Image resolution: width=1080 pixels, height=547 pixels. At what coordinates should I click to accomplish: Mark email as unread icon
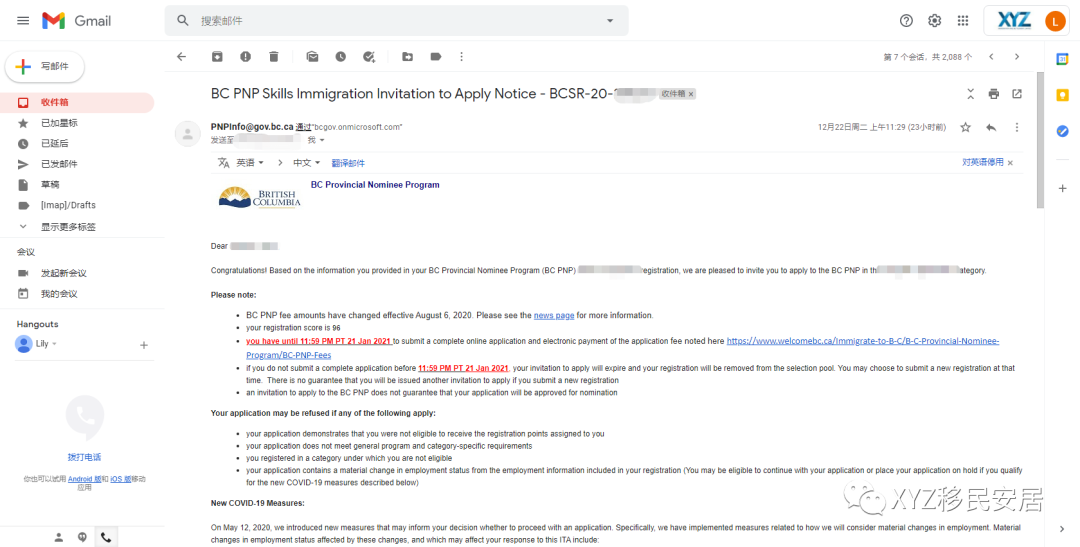(x=312, y=56)
